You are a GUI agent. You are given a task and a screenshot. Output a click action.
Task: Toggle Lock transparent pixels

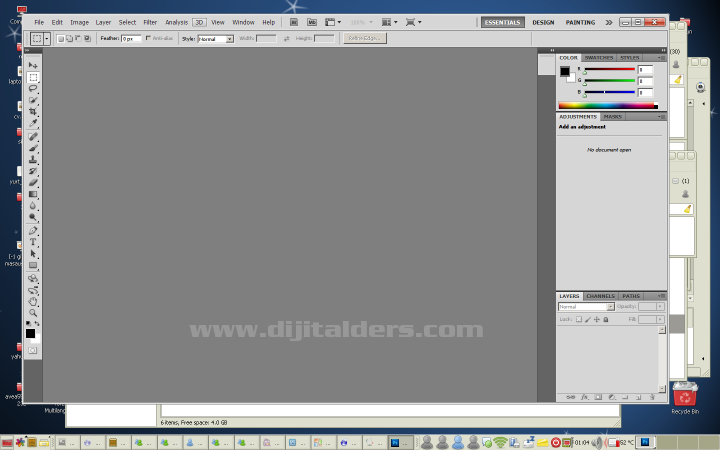(579, 319)
